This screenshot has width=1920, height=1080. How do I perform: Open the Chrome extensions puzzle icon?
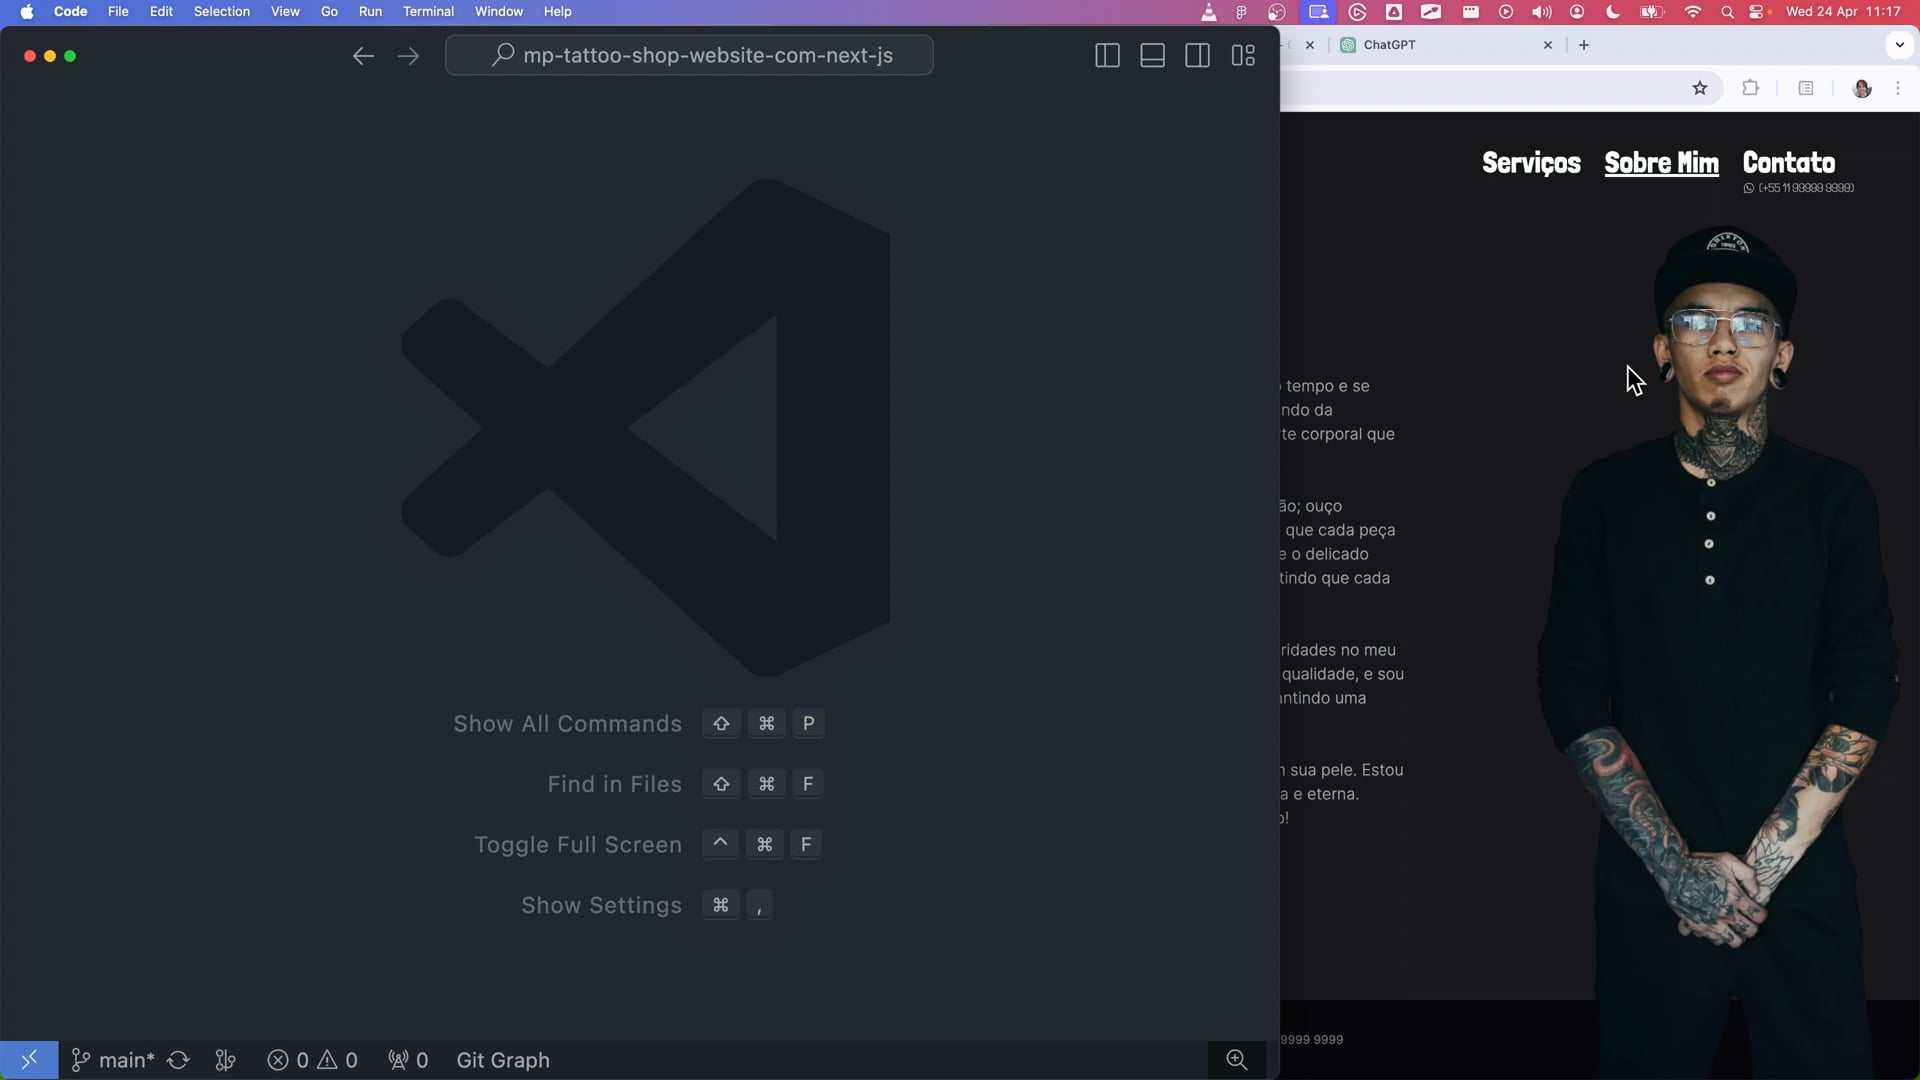tap(1750, 88)
